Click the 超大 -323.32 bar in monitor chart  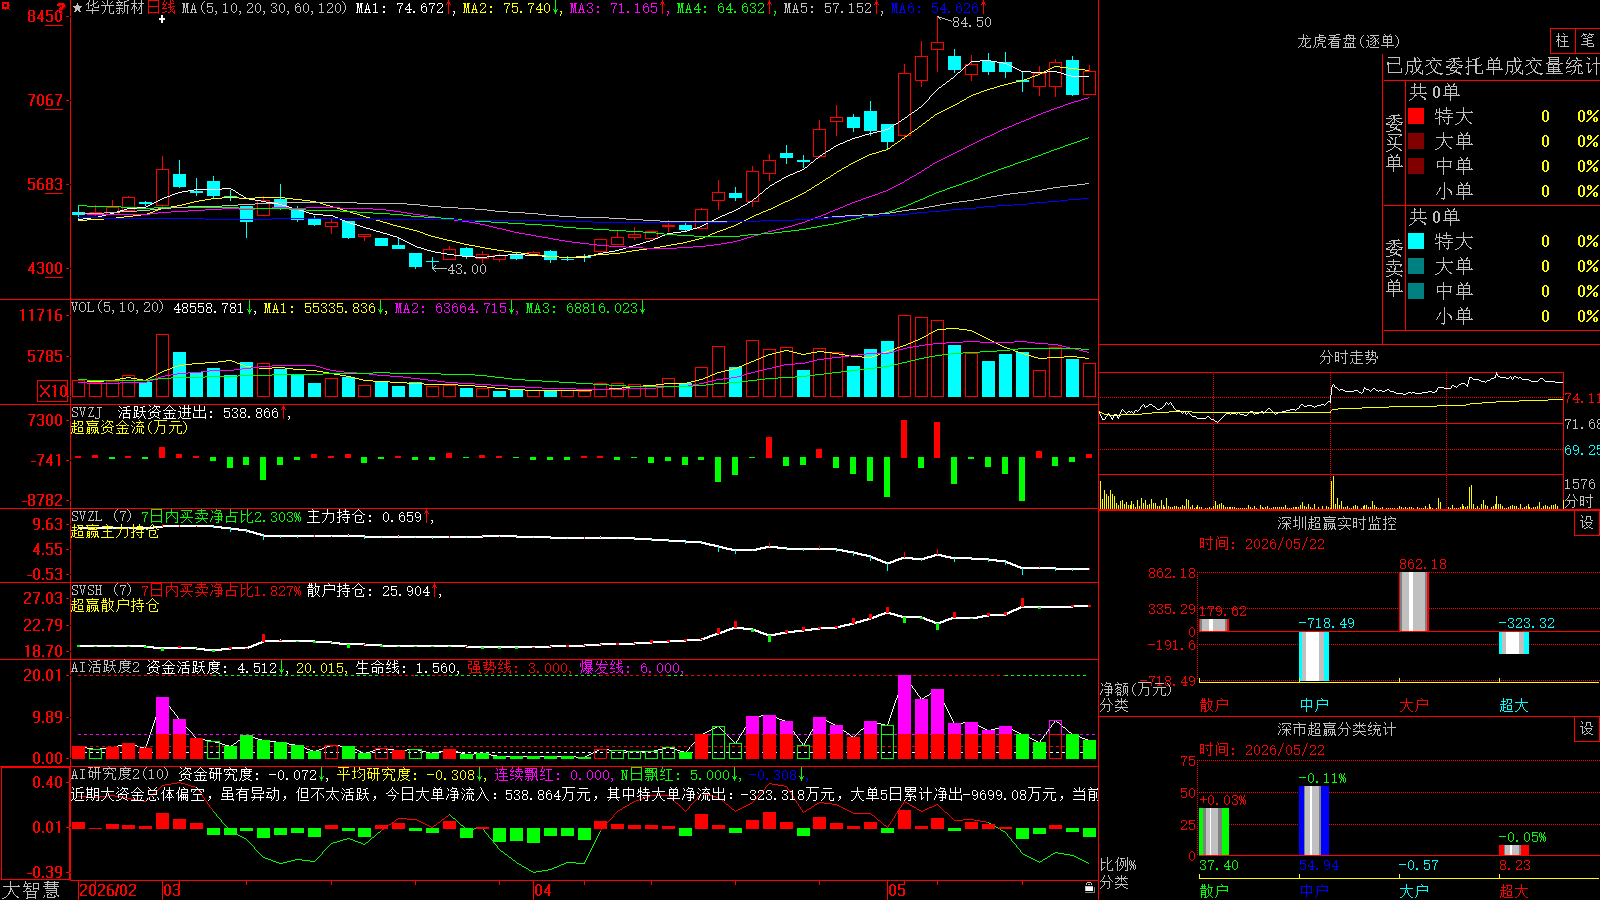(1513, 642)
